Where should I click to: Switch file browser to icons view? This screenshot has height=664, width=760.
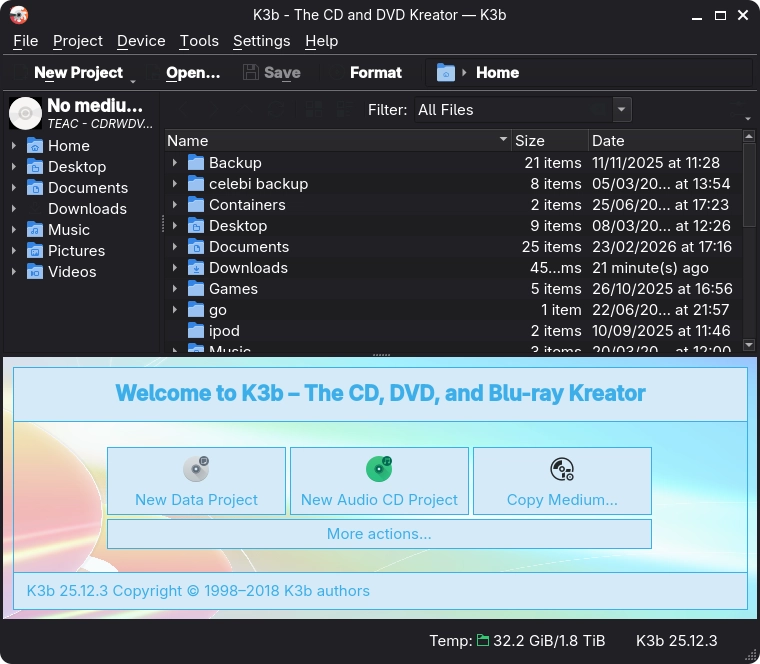pyautogui.click(x=314, y=110)
